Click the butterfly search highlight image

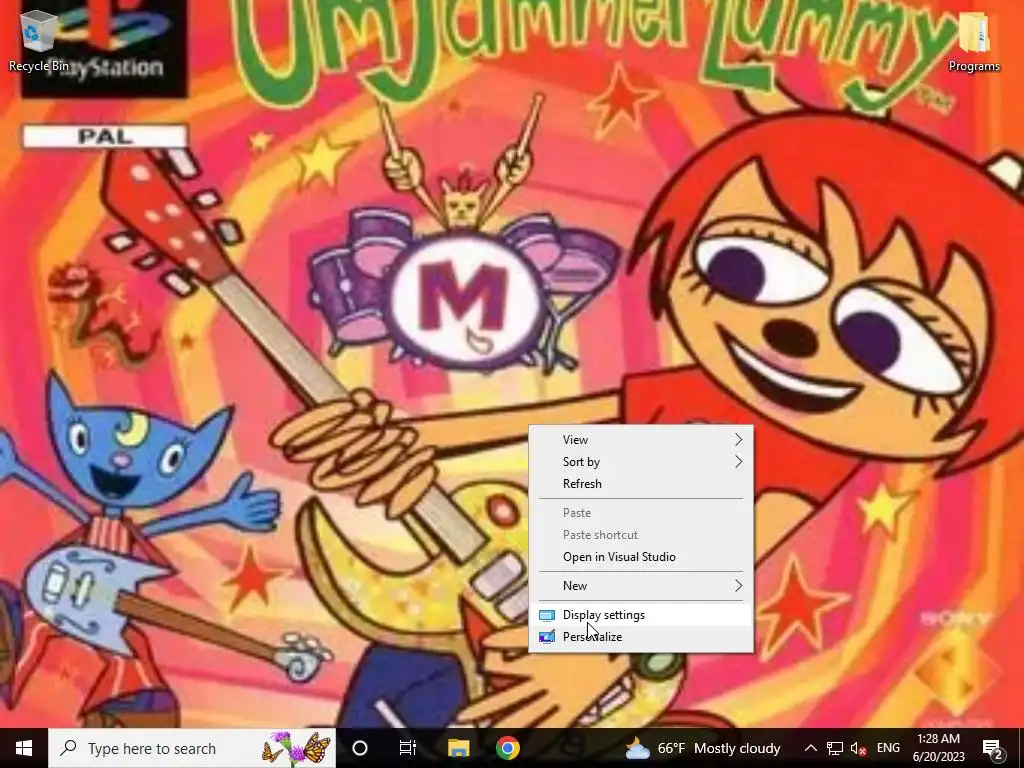[x=296, y=748]
